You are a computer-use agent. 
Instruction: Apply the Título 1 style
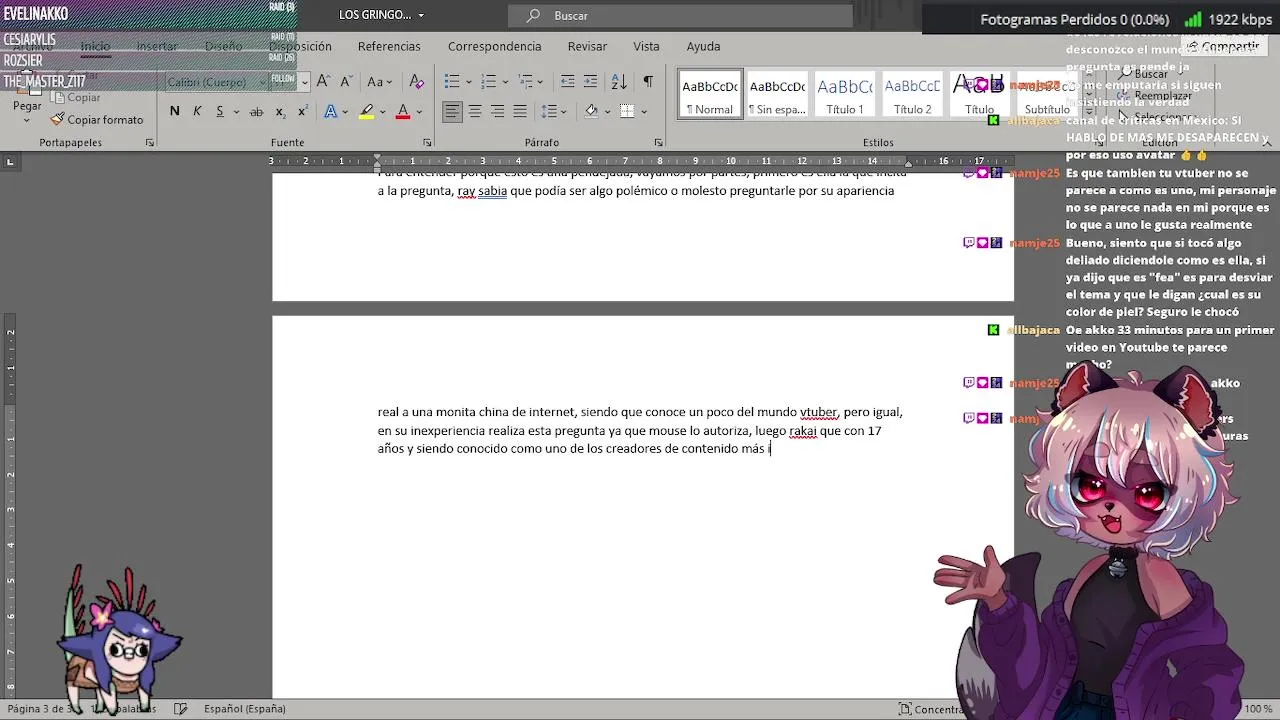tap(845, 94)
